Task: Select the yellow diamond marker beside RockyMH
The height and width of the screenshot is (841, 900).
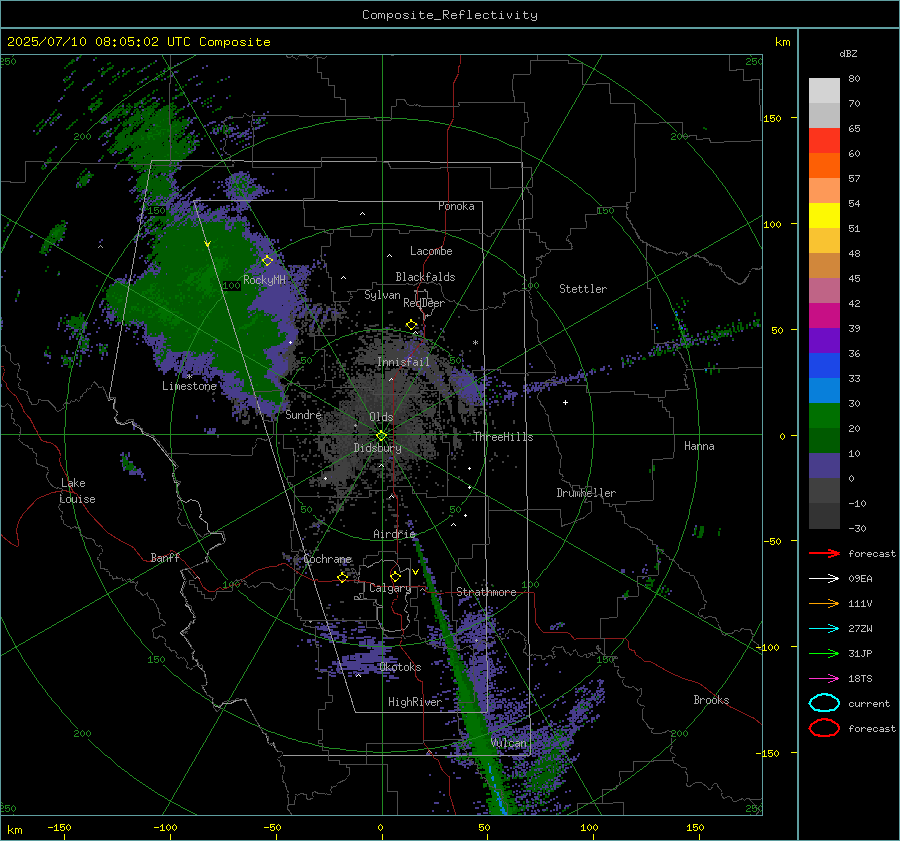Action: click(267, 261)
